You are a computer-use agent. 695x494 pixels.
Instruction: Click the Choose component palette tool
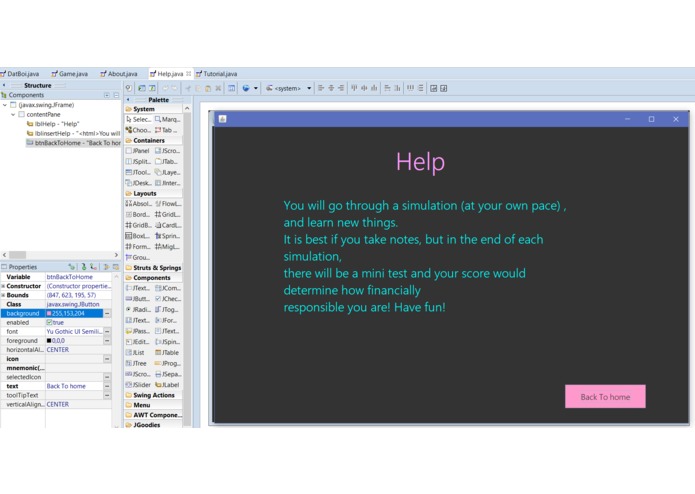(x=138, y=130)
